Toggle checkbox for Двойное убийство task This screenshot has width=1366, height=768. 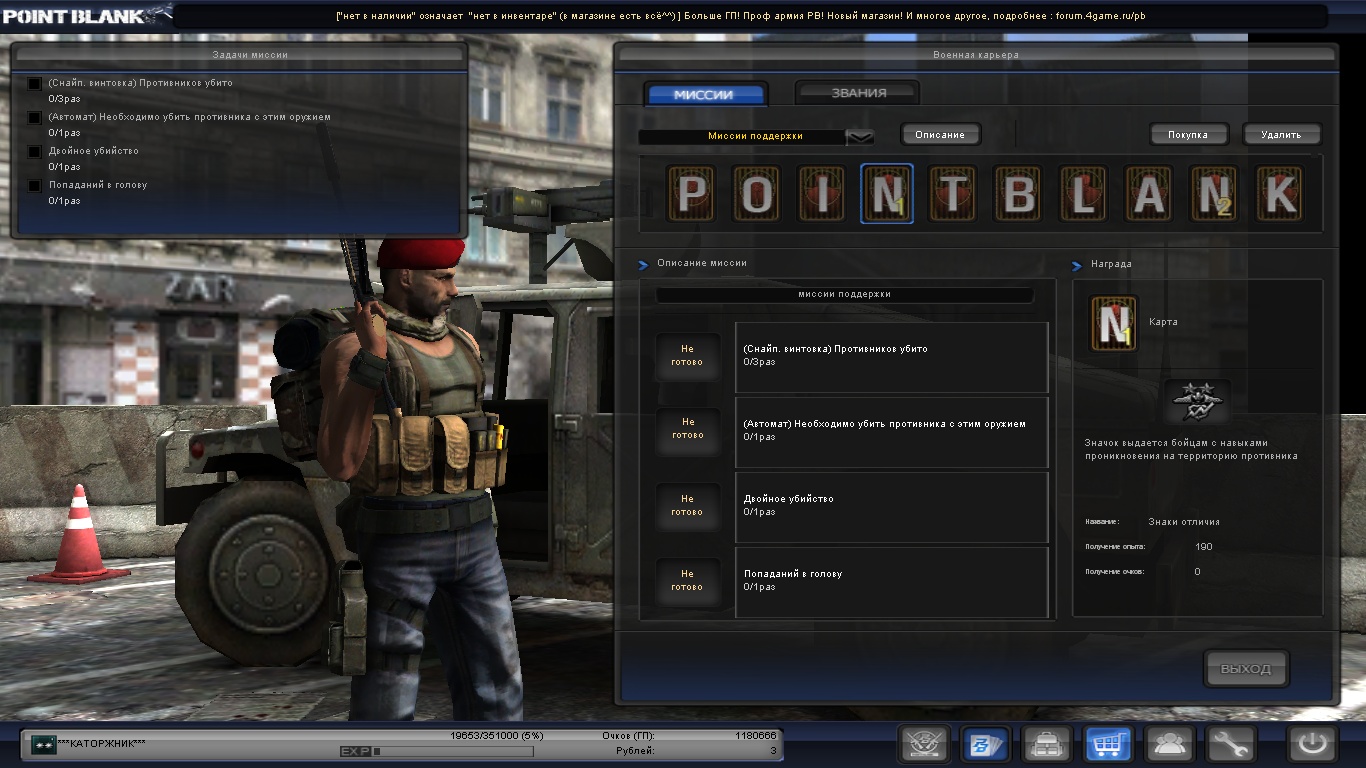pos(35,152)
